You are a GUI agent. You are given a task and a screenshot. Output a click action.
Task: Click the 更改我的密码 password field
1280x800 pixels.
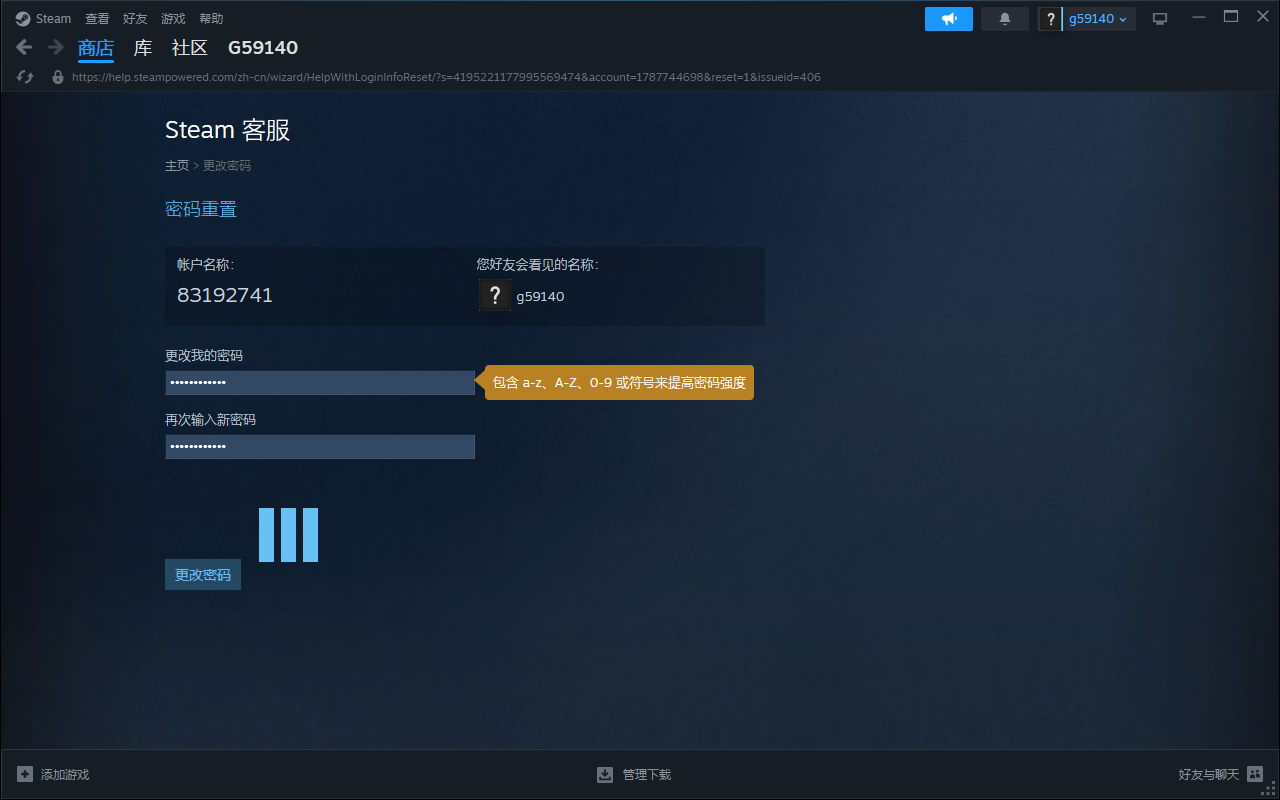(x=320, y=382)
